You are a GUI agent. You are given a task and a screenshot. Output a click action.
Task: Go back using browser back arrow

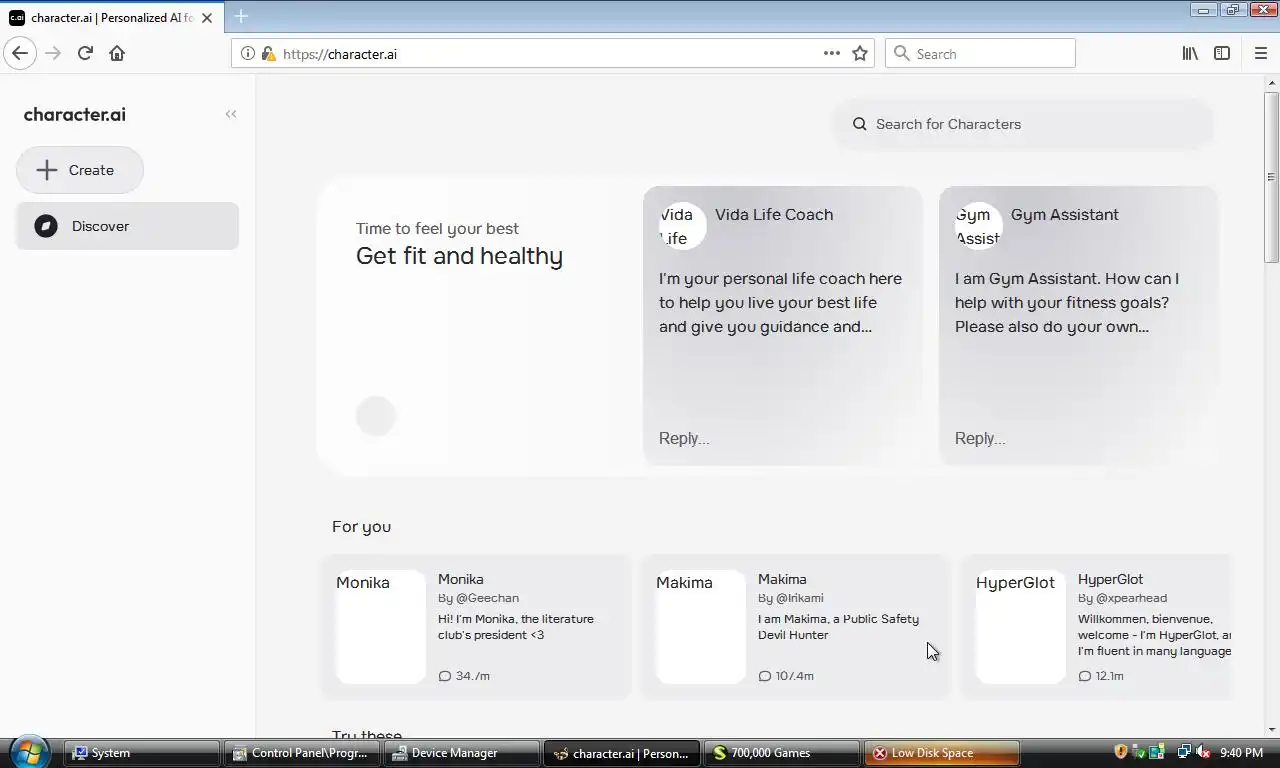[20, 53]
